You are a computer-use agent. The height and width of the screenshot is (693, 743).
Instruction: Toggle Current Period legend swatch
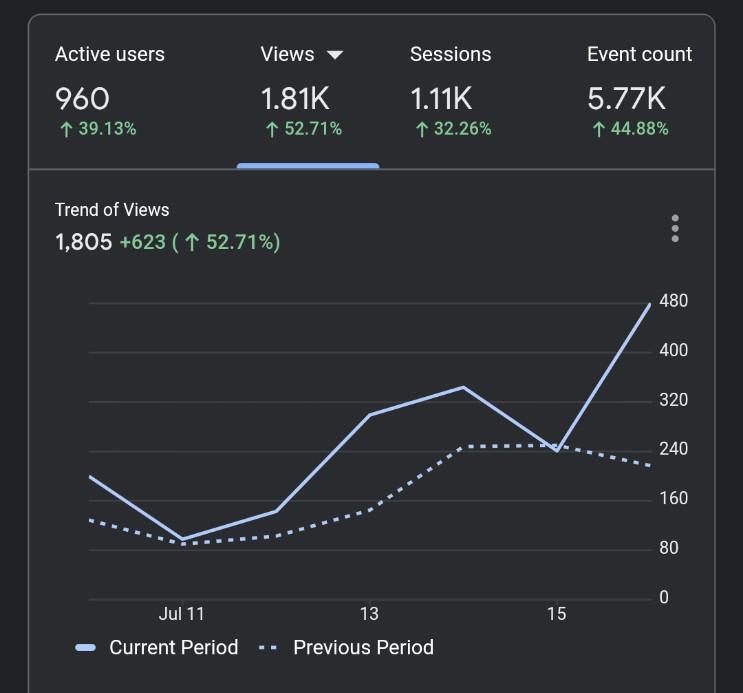(85, 647)
